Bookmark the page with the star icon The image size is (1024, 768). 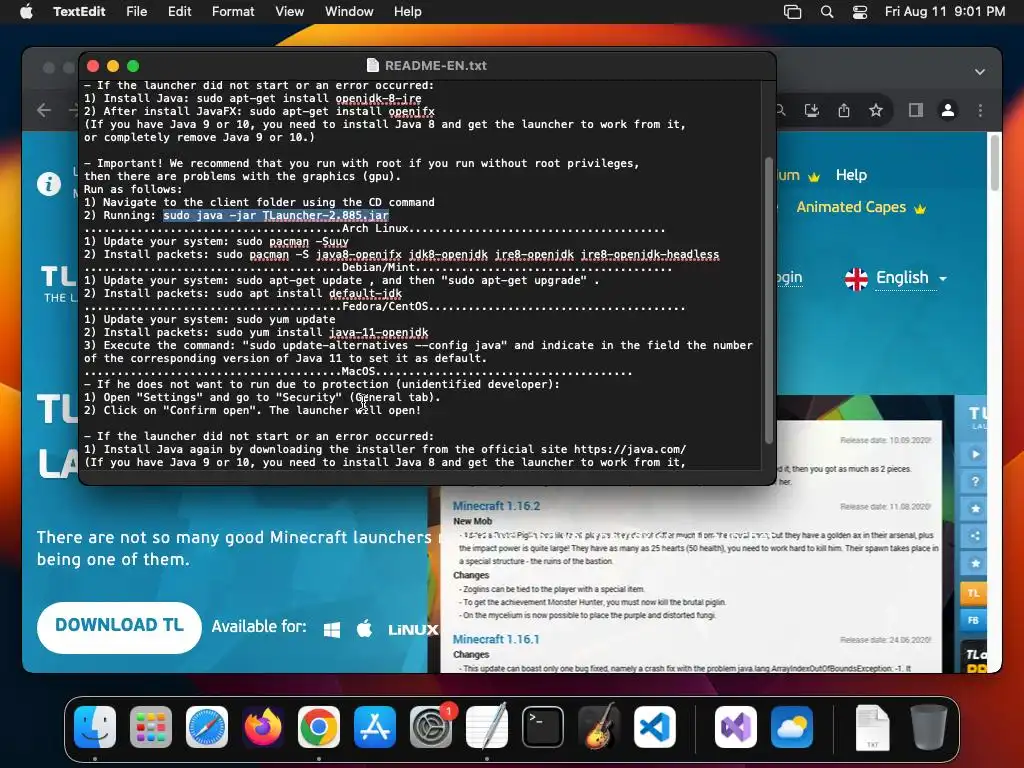point(876,110)
